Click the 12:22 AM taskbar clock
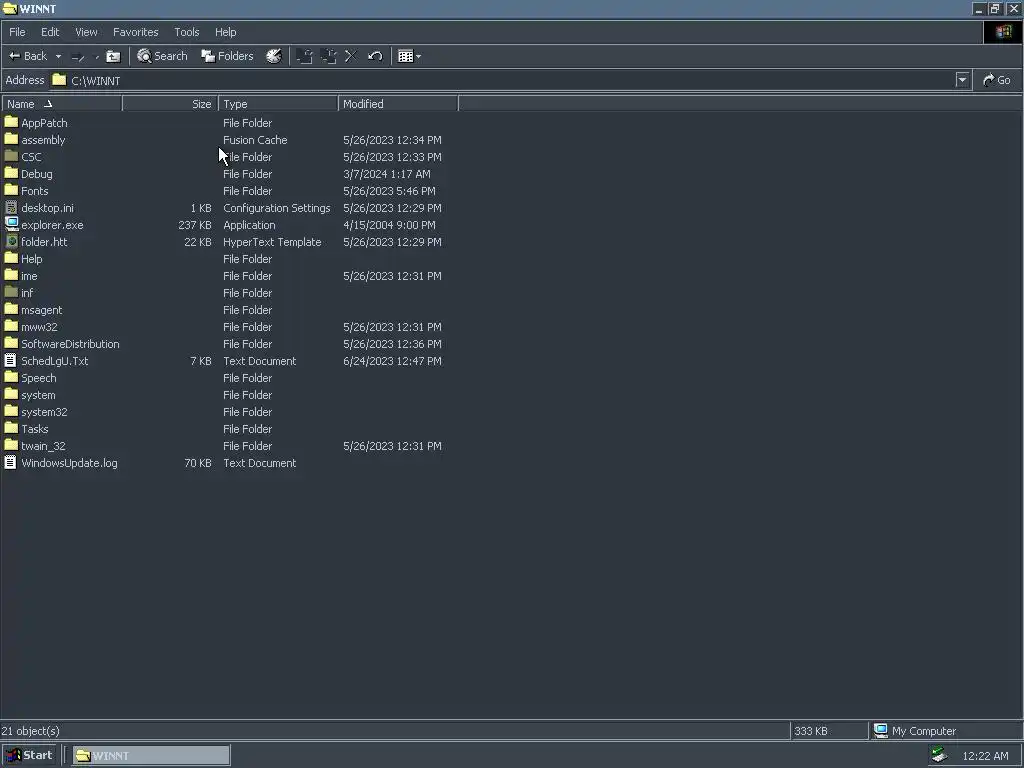This screenshot has width=1024, height=768. pos(985,756)
